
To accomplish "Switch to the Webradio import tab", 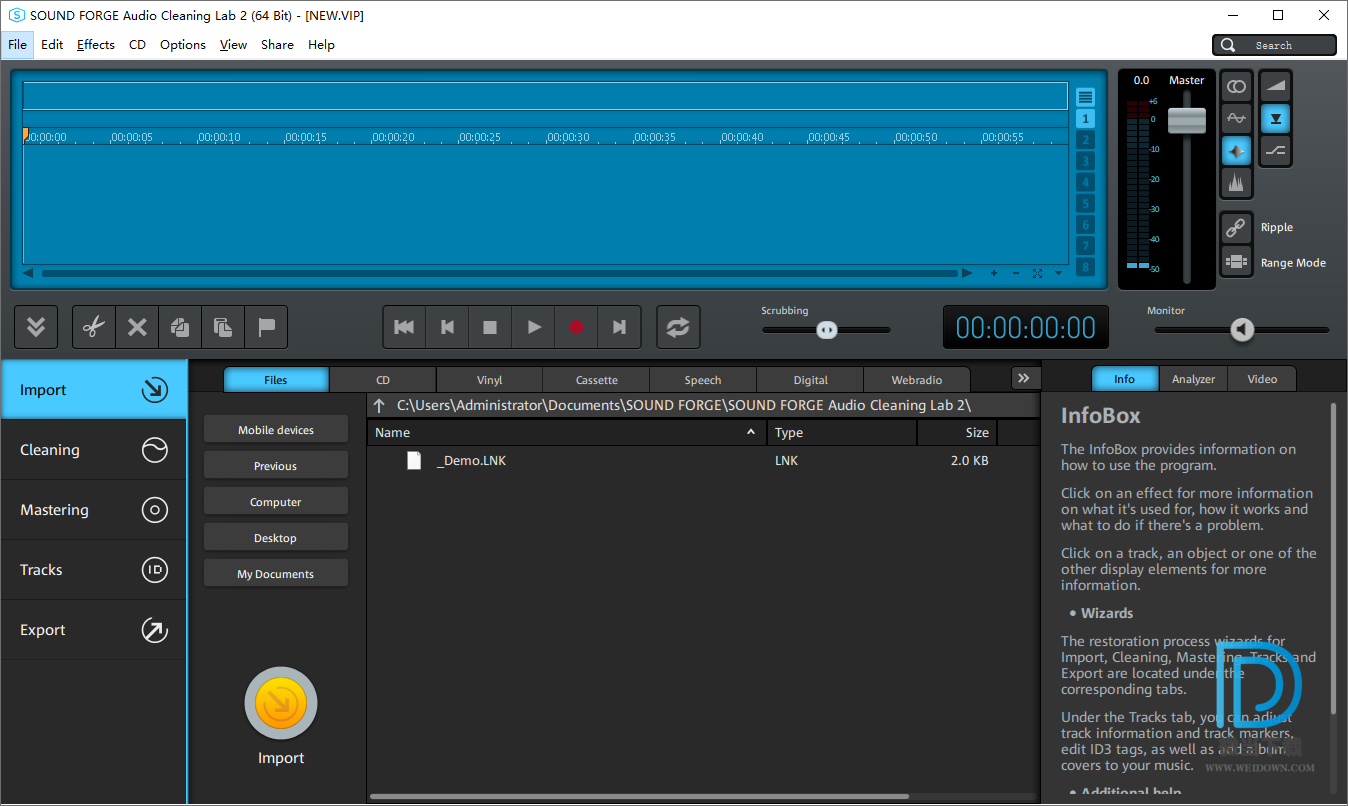I will coord(917,380).
